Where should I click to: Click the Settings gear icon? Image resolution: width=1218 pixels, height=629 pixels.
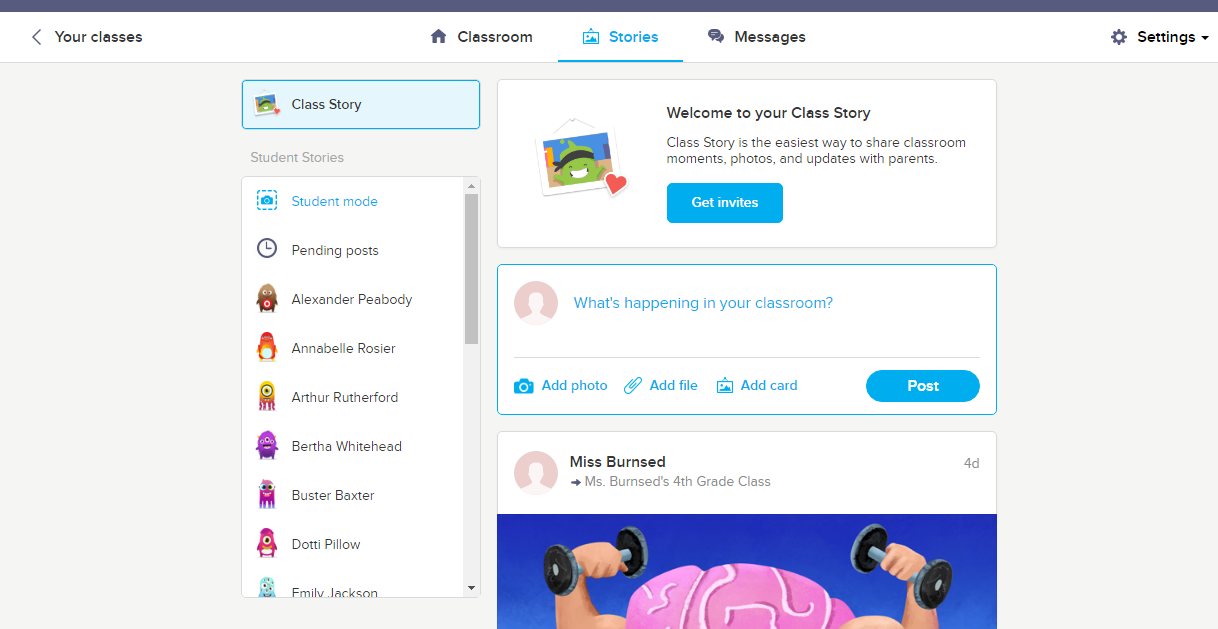click(x=1119, y=37)
